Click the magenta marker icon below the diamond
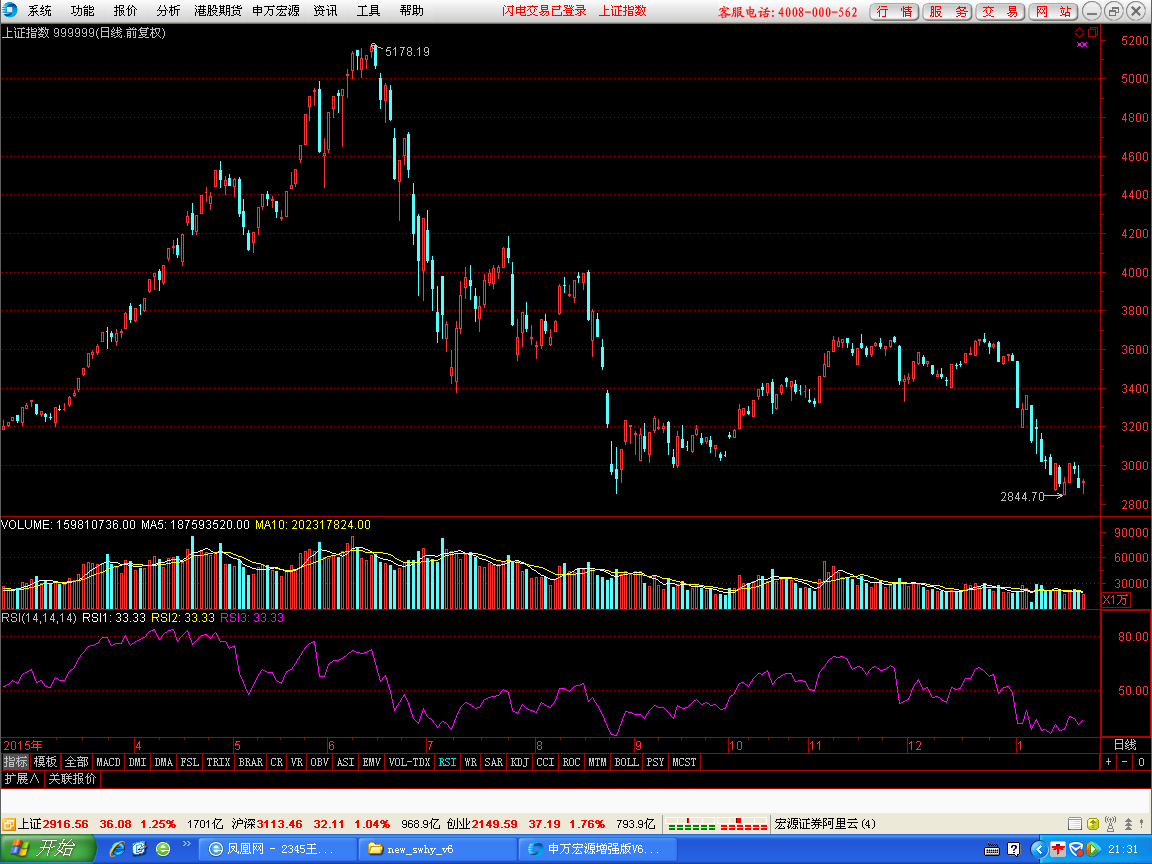The height and width of the screenshot is (864, 1152). pyautogui.click(x=1081, y=45)
